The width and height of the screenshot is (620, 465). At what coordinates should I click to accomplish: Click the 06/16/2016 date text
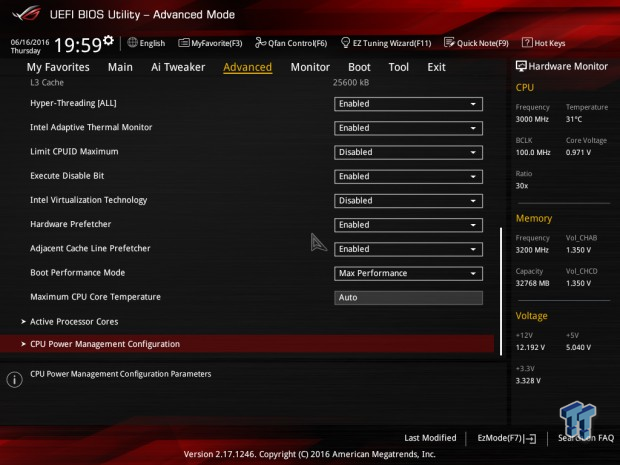[30, 42]
